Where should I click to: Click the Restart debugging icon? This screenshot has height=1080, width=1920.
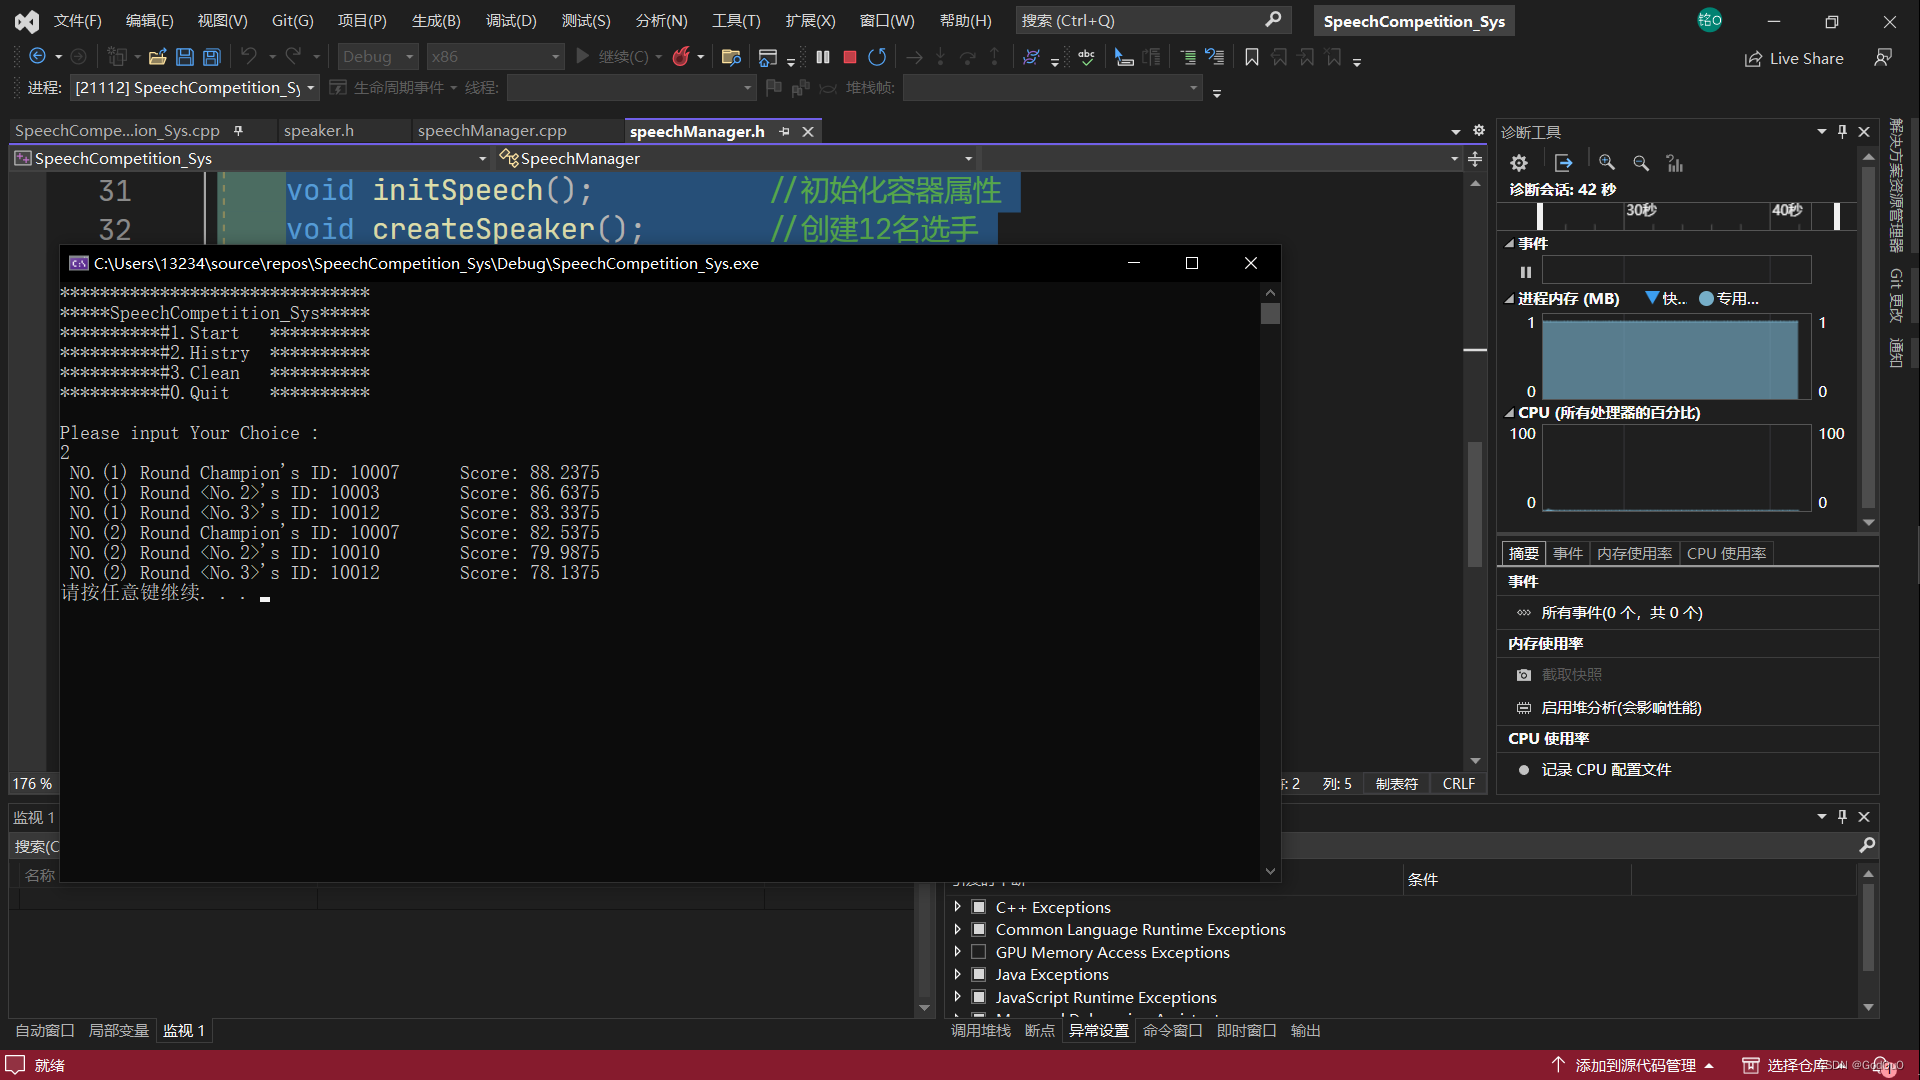tap(876, 57)
